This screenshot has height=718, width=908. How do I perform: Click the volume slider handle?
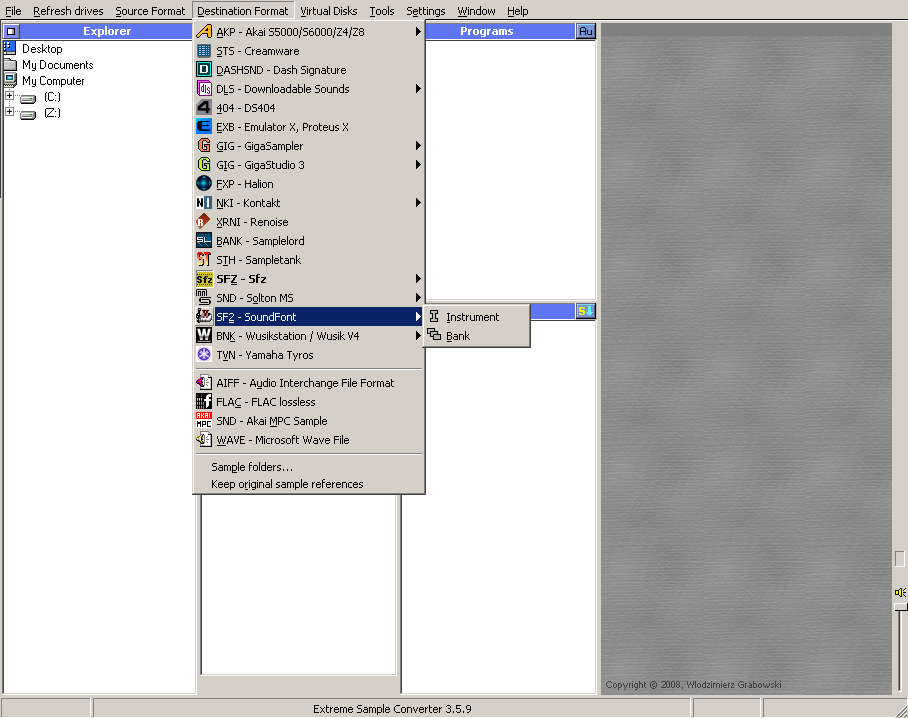coord(900,607)
